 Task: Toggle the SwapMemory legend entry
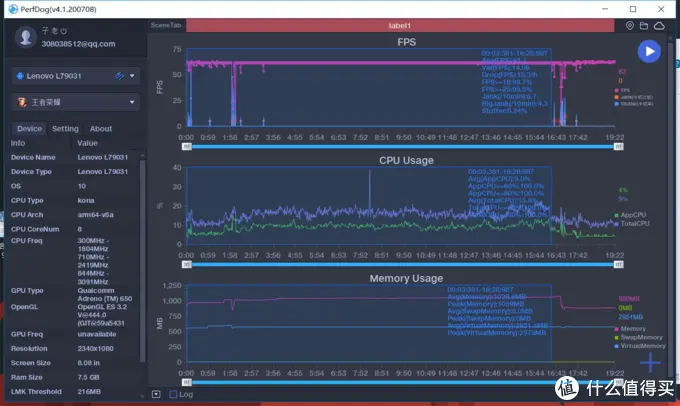(638, 337)
